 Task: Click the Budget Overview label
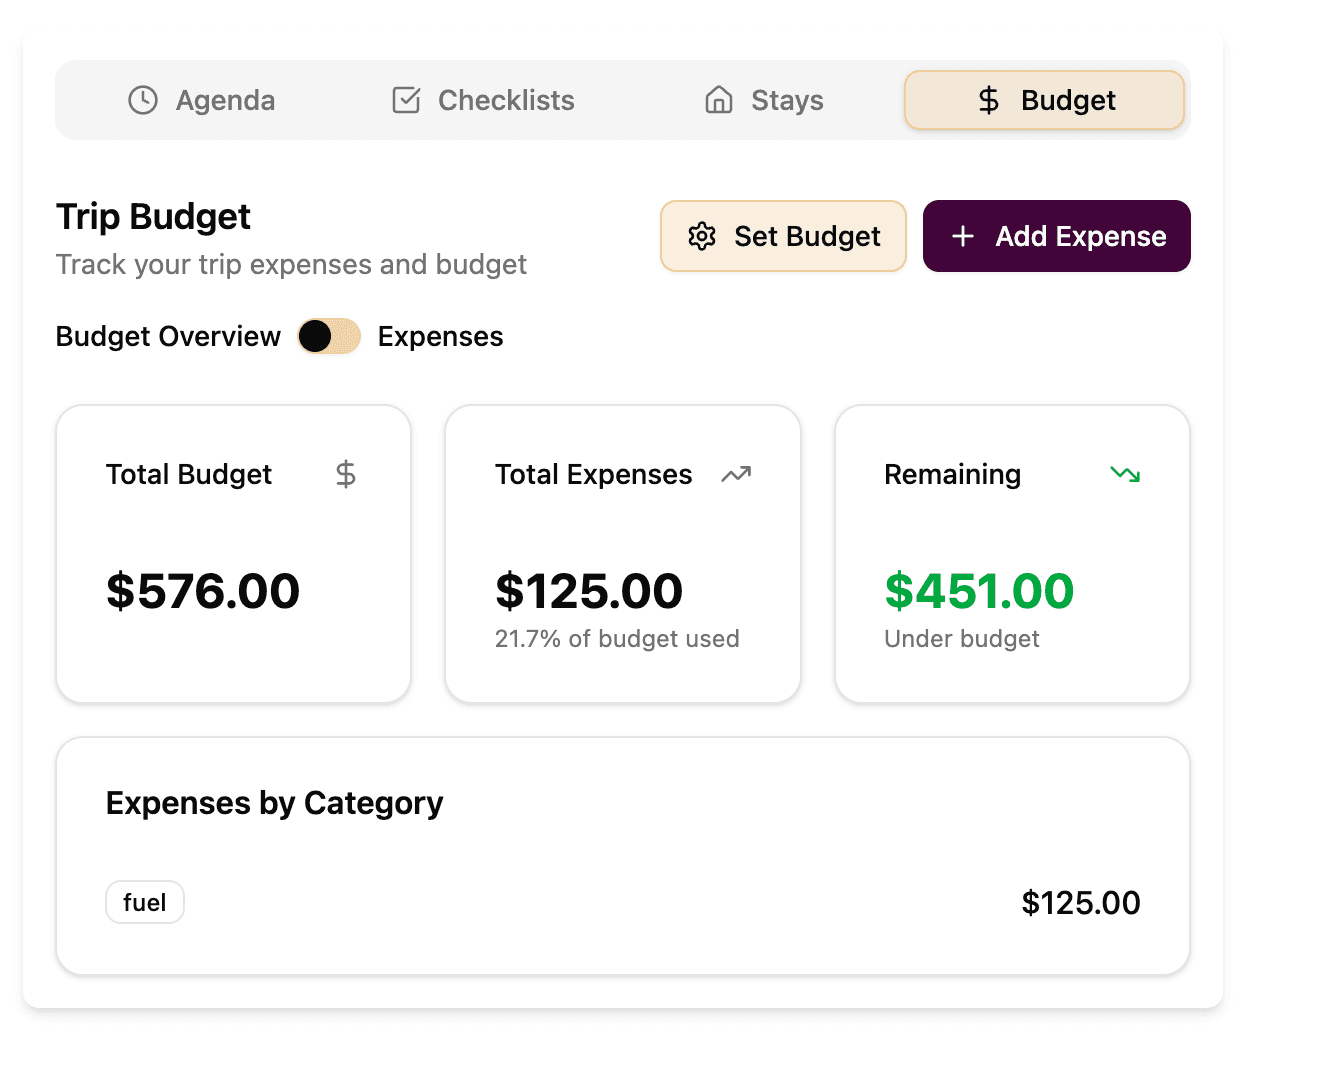[x=167, y=336]
